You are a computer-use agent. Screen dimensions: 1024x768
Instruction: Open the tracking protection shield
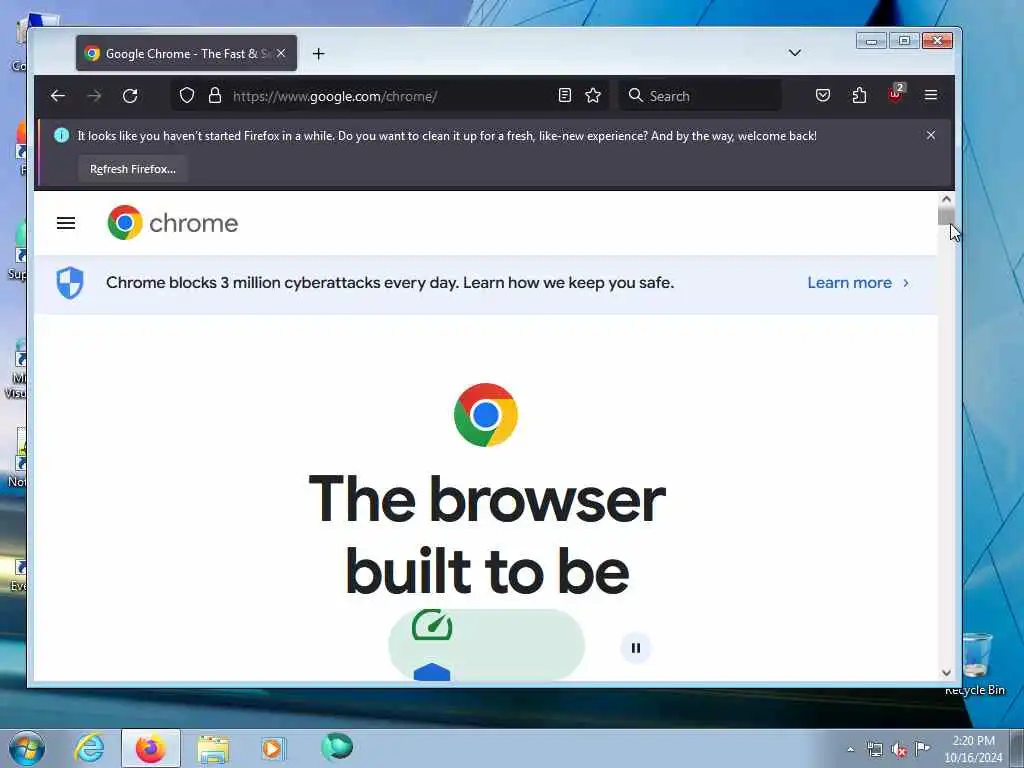coord(187,95)
